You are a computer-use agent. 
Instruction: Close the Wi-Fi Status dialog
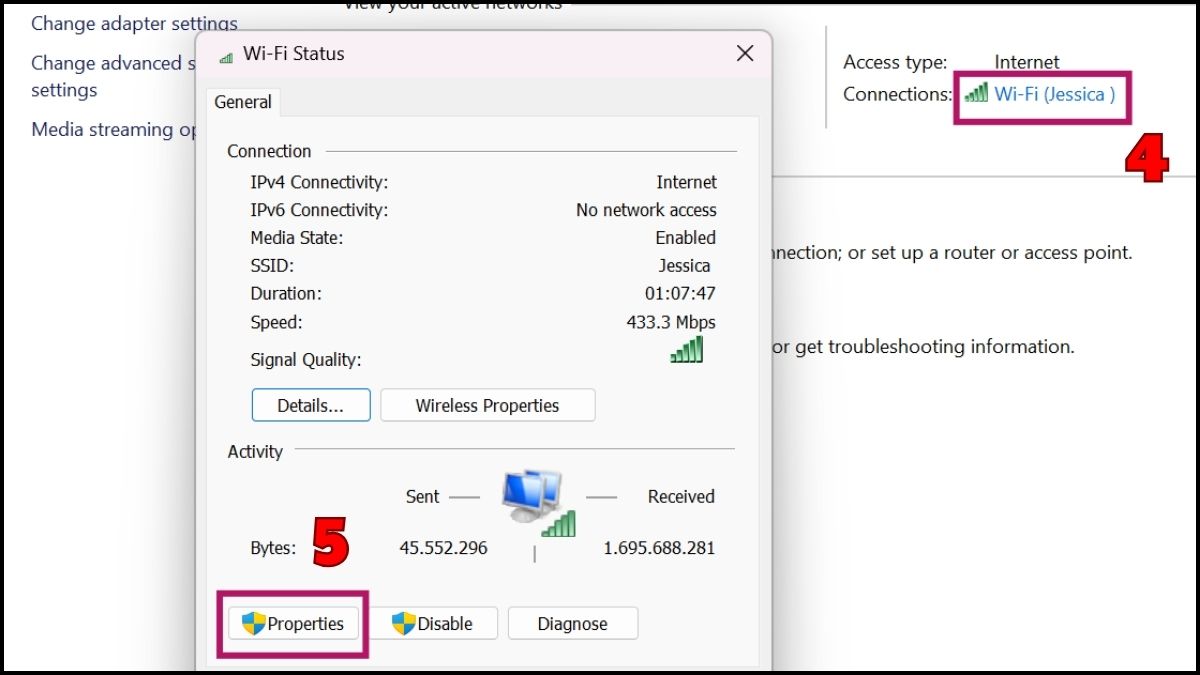(745, 54)
